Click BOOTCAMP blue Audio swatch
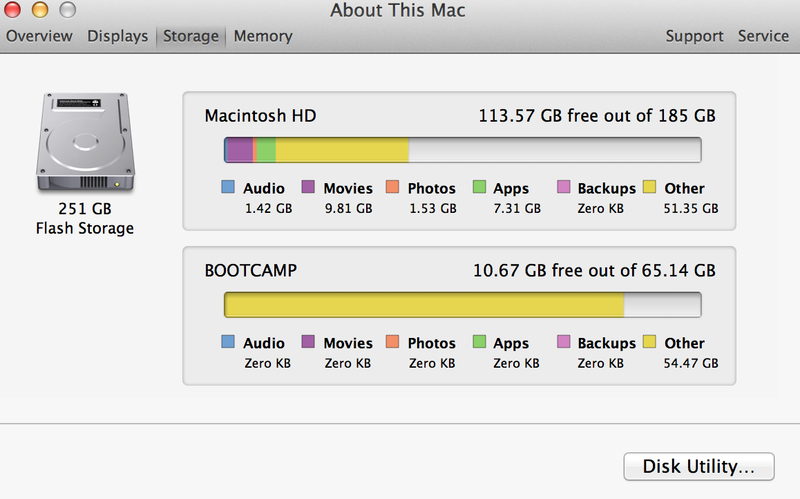Screen dimensions: 800x499 (227, 342)
